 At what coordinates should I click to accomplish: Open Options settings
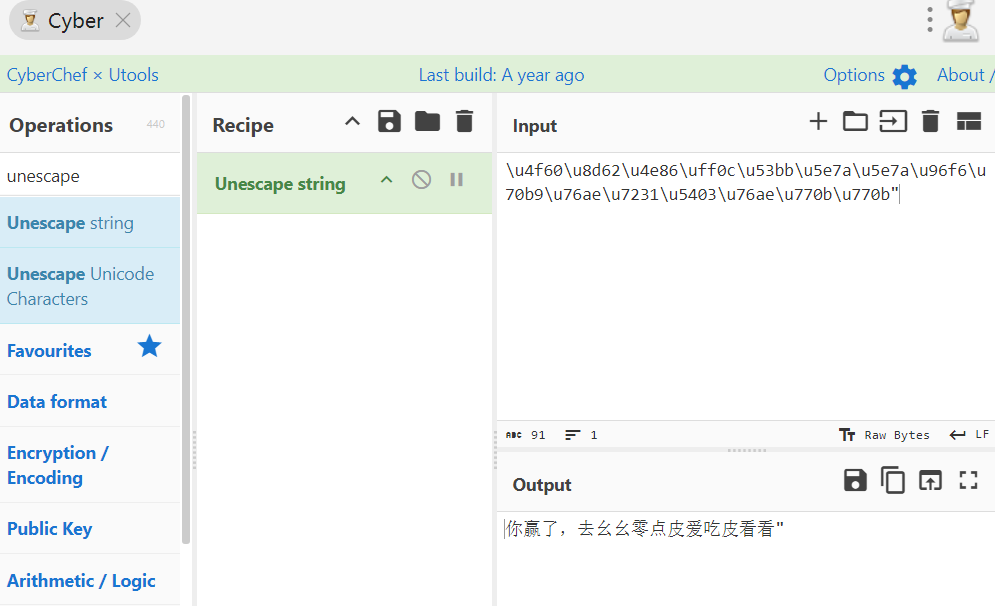(x=853, y=75)
